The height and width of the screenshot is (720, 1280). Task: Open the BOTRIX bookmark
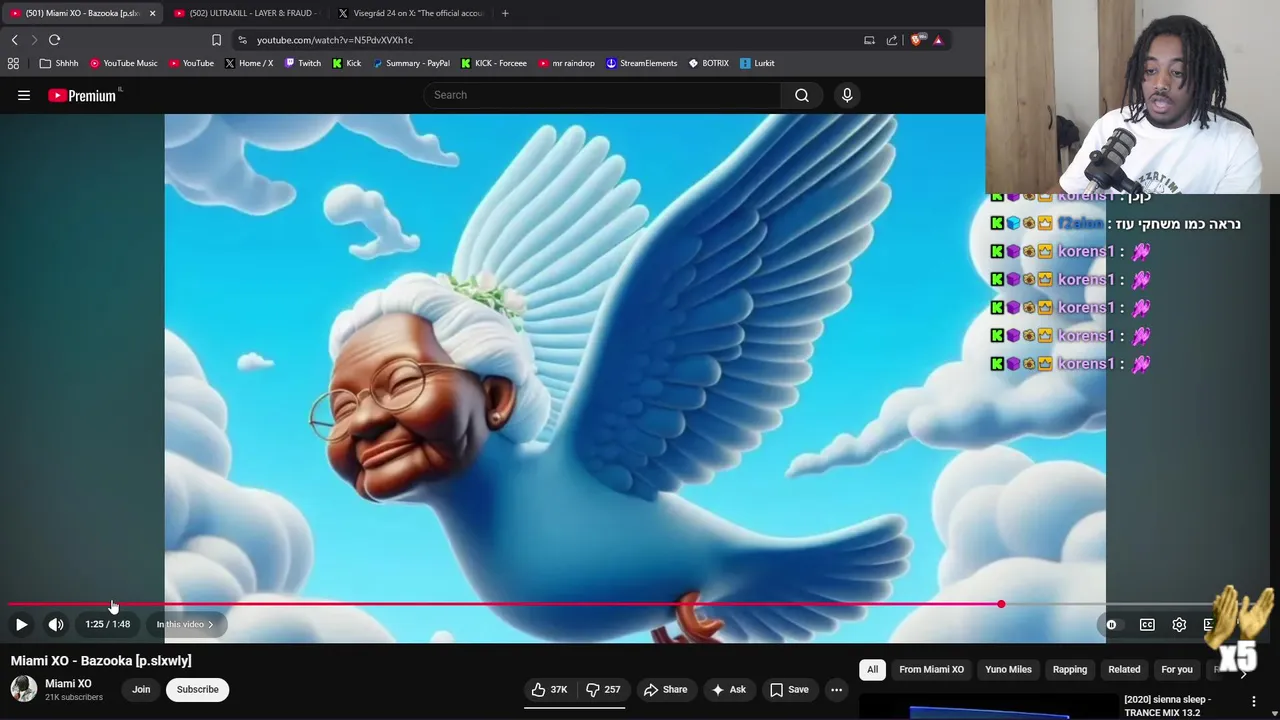[x=708, y=63]
